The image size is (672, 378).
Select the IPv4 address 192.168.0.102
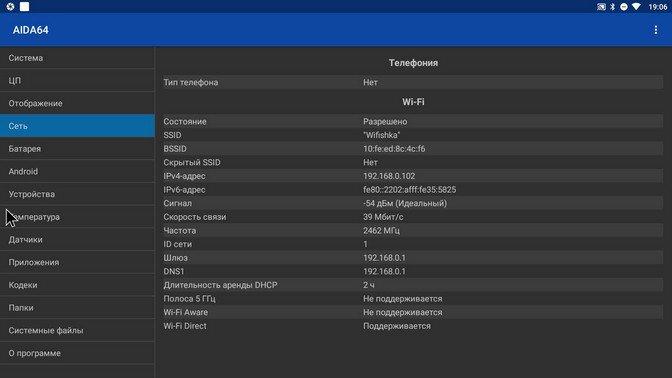tap(389, 176)
